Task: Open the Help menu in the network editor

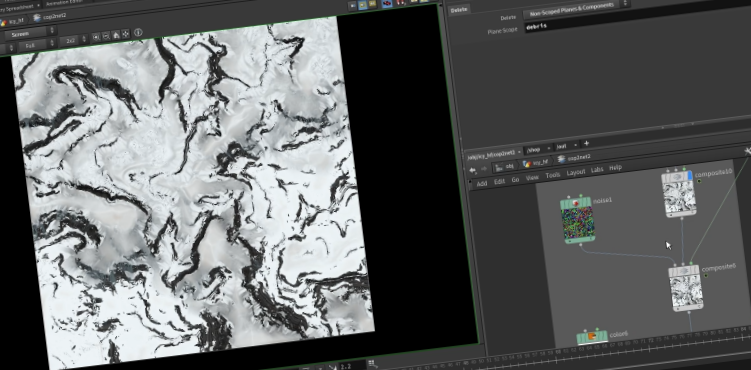Action: [x=615, y=168]
